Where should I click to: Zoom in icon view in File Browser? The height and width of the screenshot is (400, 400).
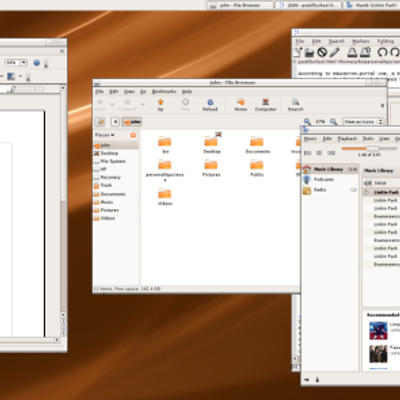click(x=333, y=122)
